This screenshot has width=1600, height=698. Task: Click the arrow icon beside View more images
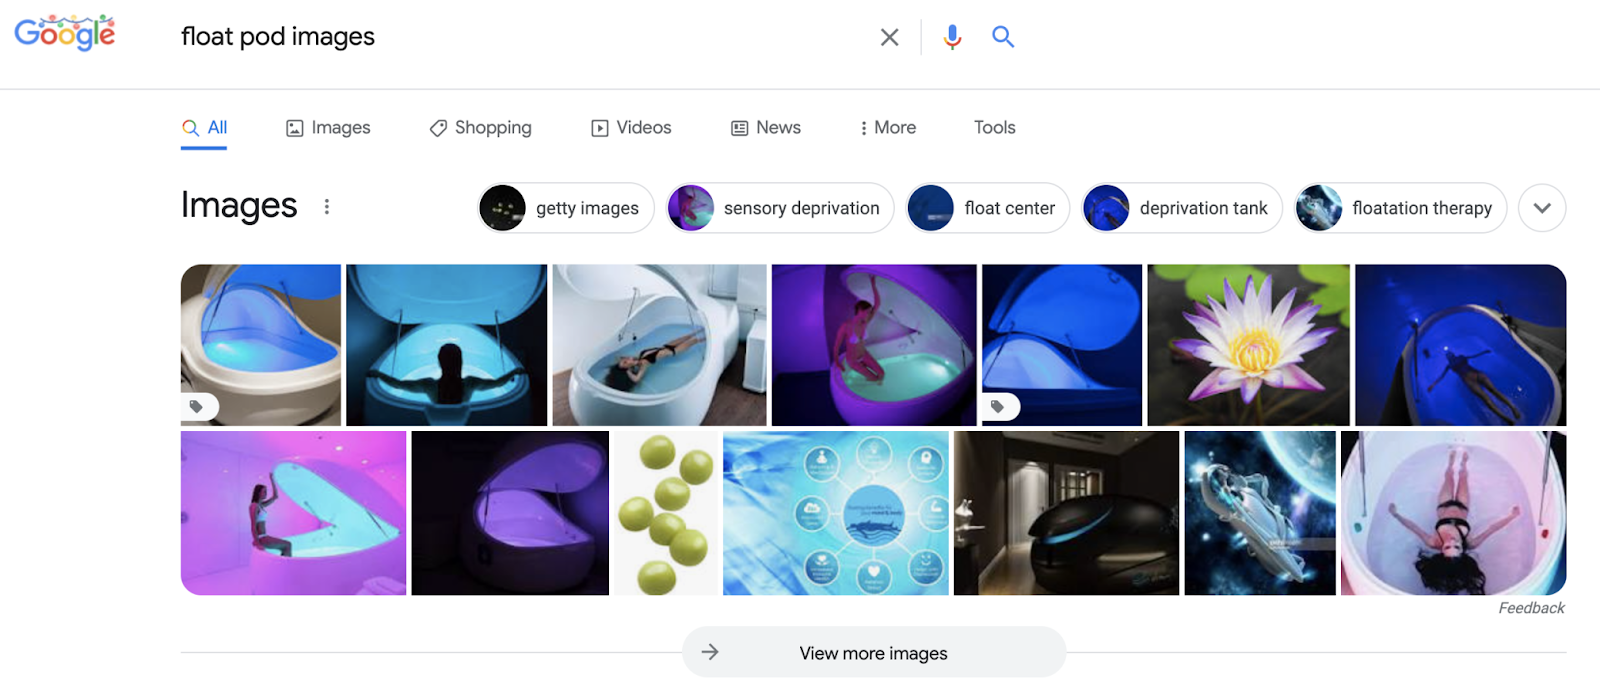pos(710,653)
